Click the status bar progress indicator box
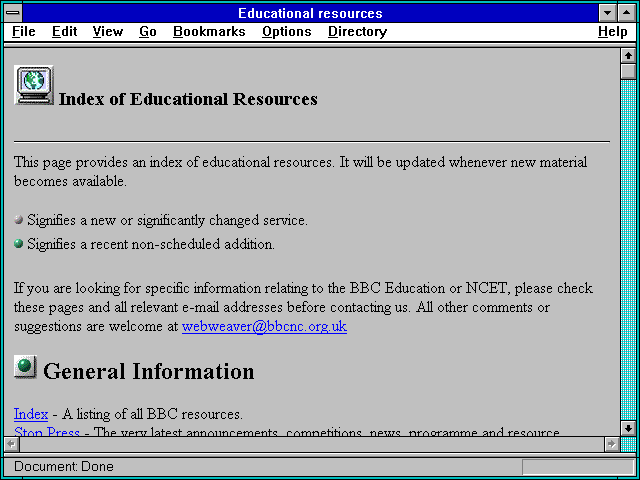 coord(578,467)
